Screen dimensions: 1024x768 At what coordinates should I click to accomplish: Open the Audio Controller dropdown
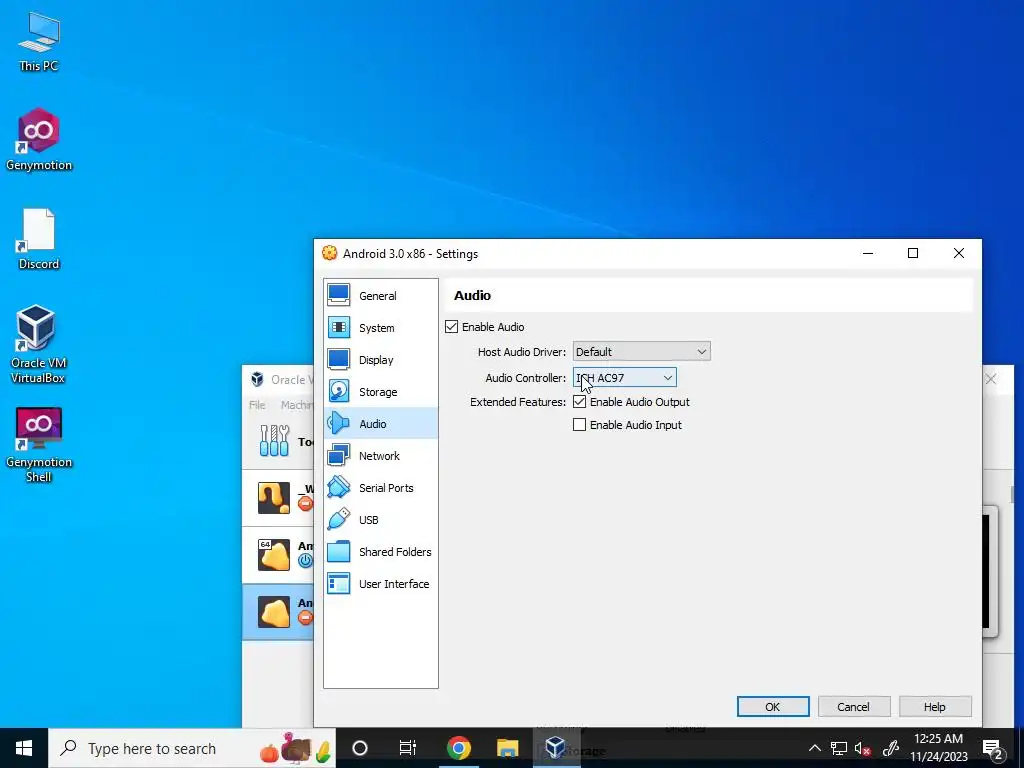624,377
